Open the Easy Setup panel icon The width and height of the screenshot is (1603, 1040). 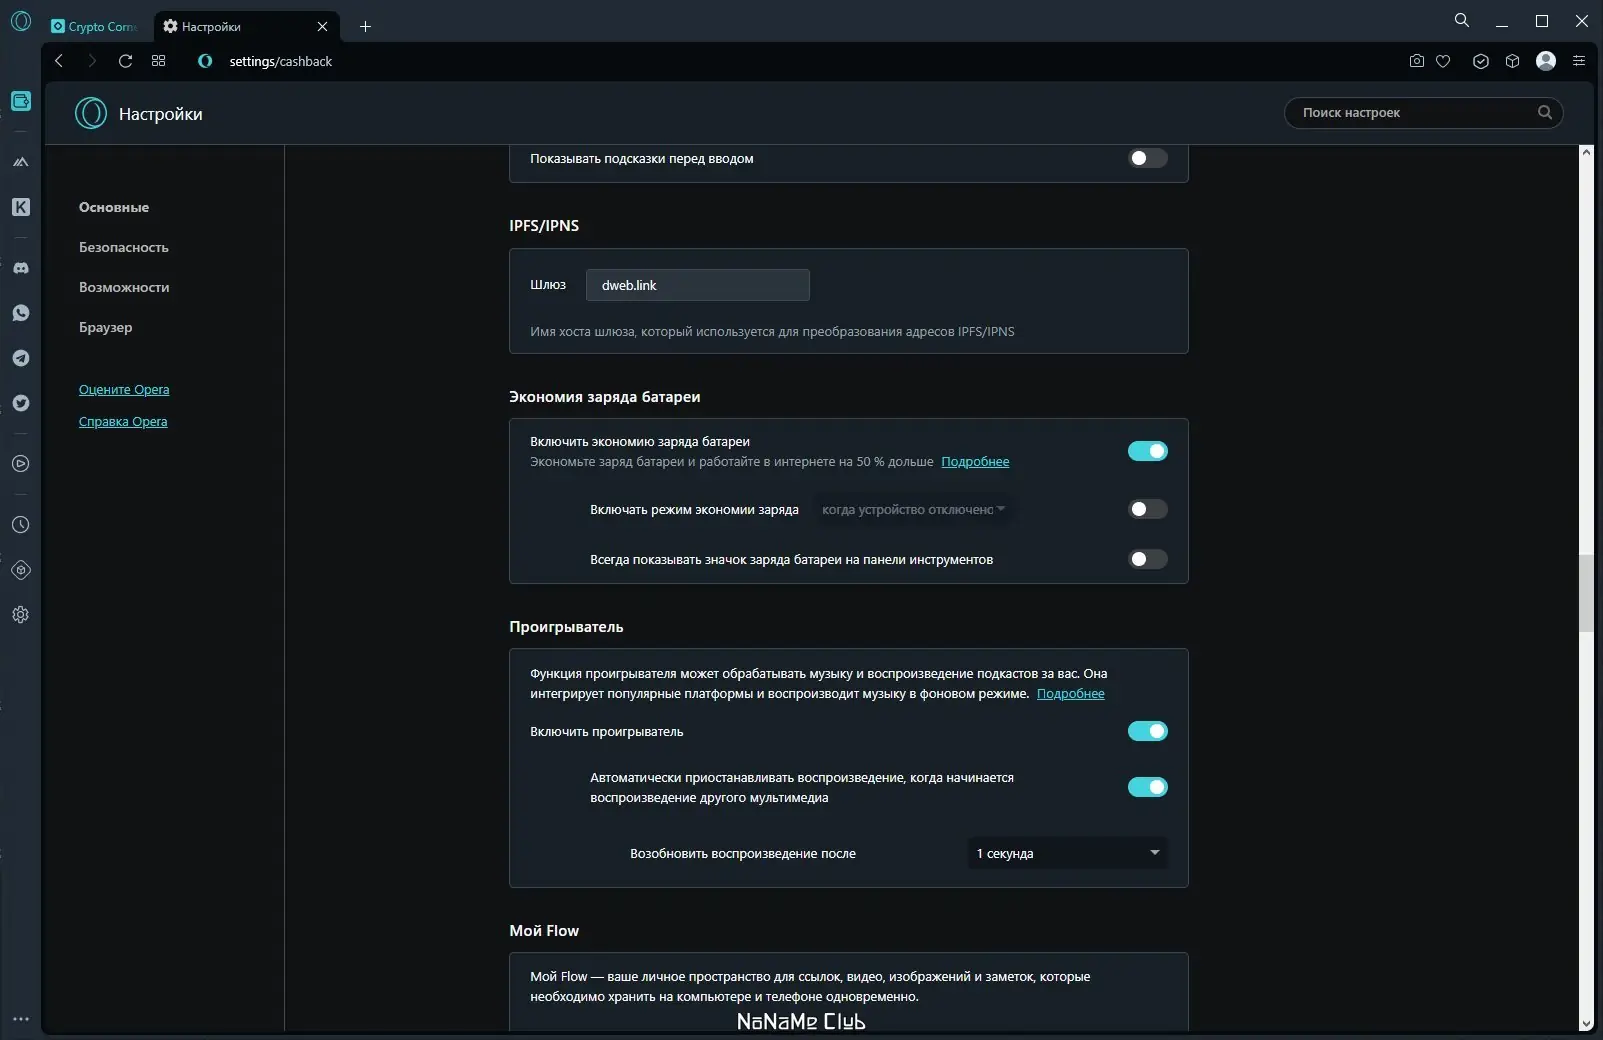point(1579,61)
